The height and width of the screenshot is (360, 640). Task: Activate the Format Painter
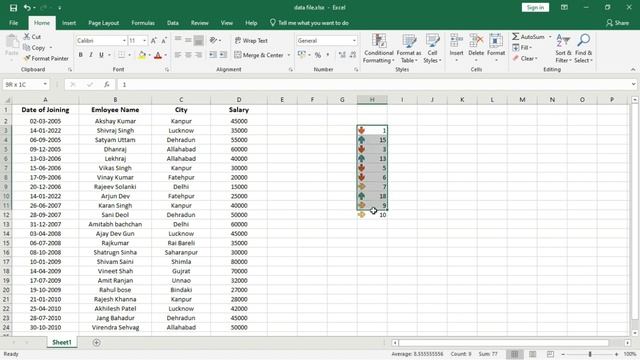coord(46,58)
